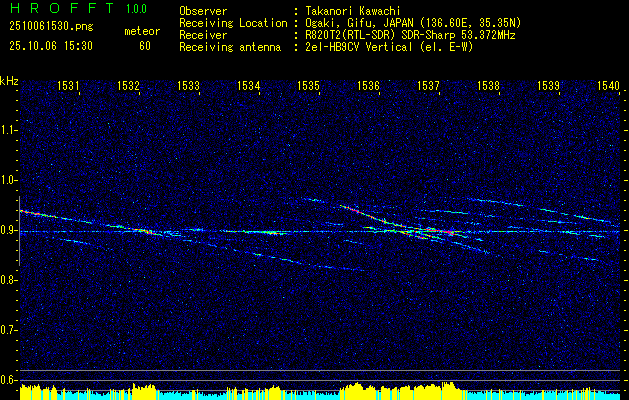Click the Receiving antenna label
Image resolution: width=629 pixels, height=400 pixels.
pyautogui.click(x=230, y=47)
